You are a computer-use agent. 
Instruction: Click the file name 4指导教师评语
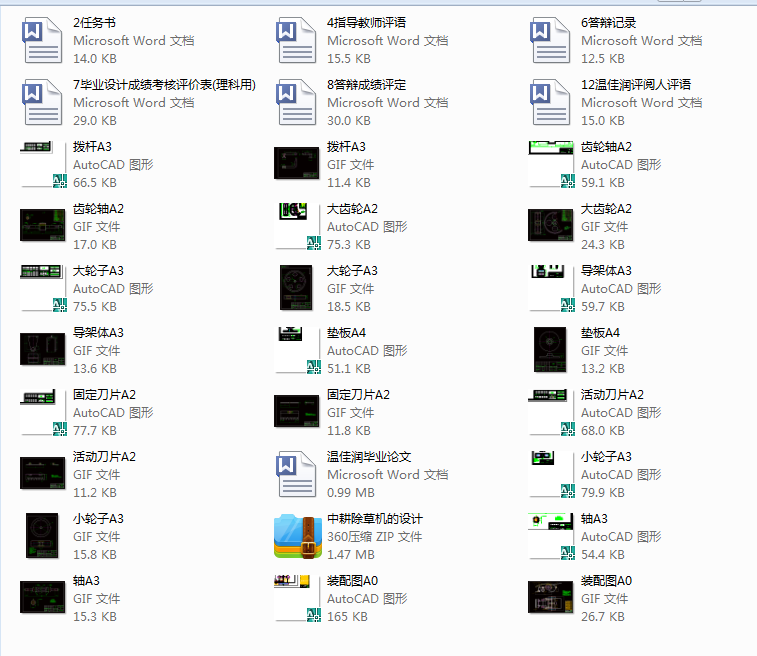[x=366, y=23]
